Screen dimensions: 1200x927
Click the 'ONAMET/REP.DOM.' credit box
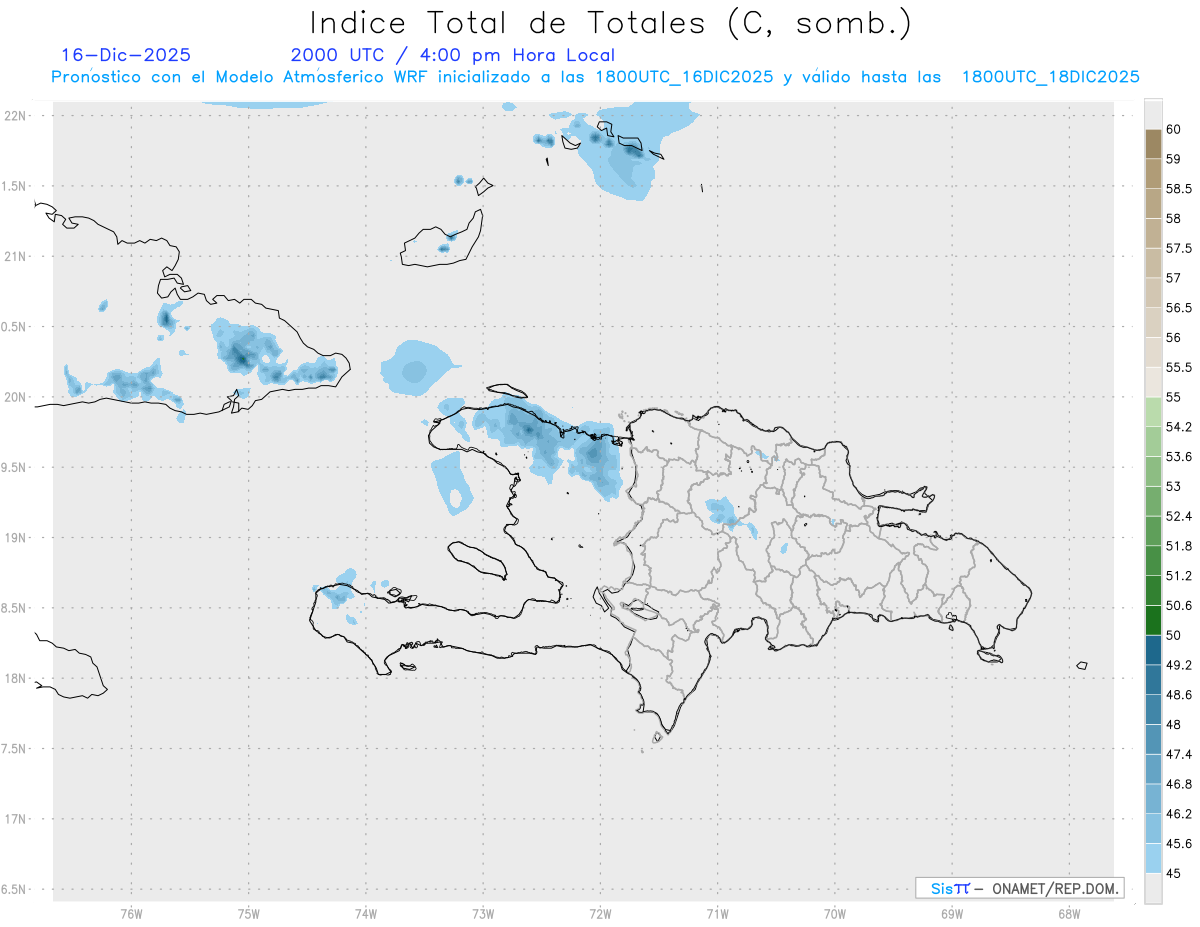[1019, 888]
